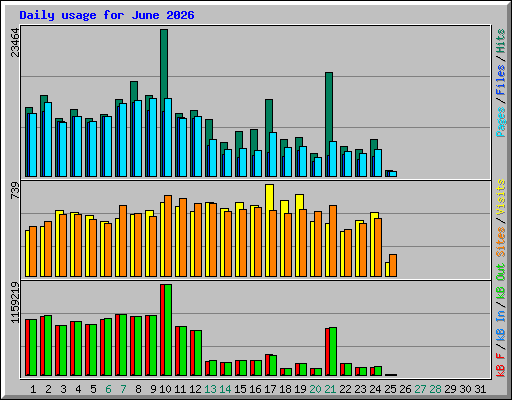512x400 pixels.
Task: Click the kB Out bar for day 21
Action: (333, 352)
